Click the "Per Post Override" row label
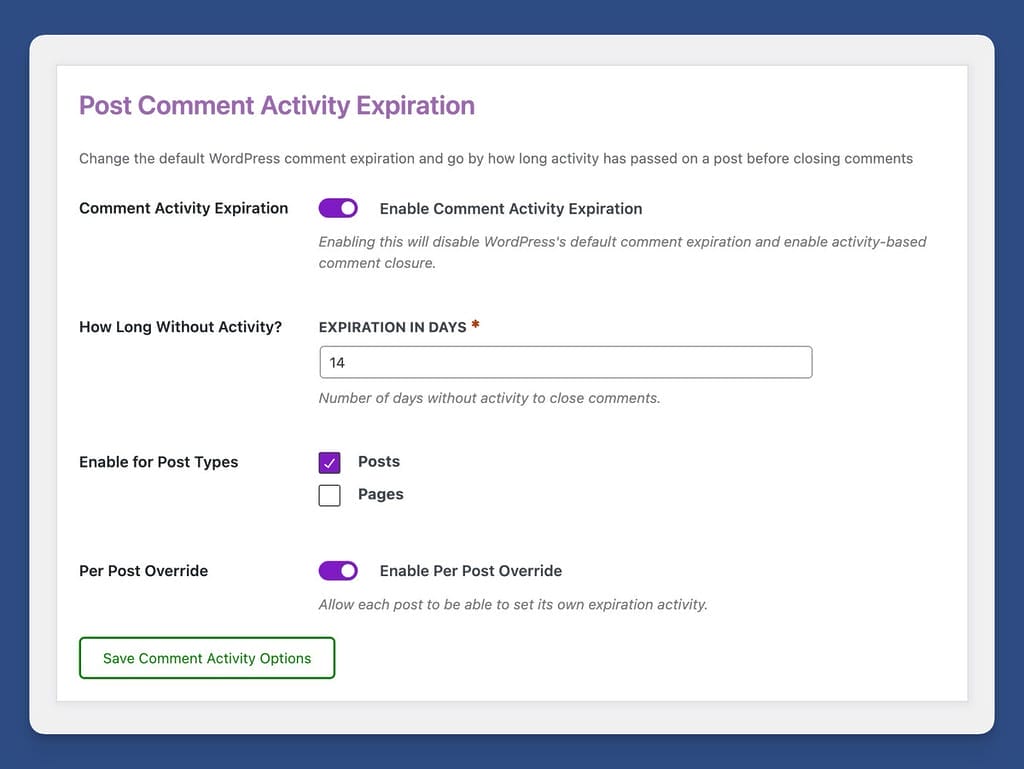Image resolution: width=1024 pixels, height=769 pixels. tap(144, 571)
